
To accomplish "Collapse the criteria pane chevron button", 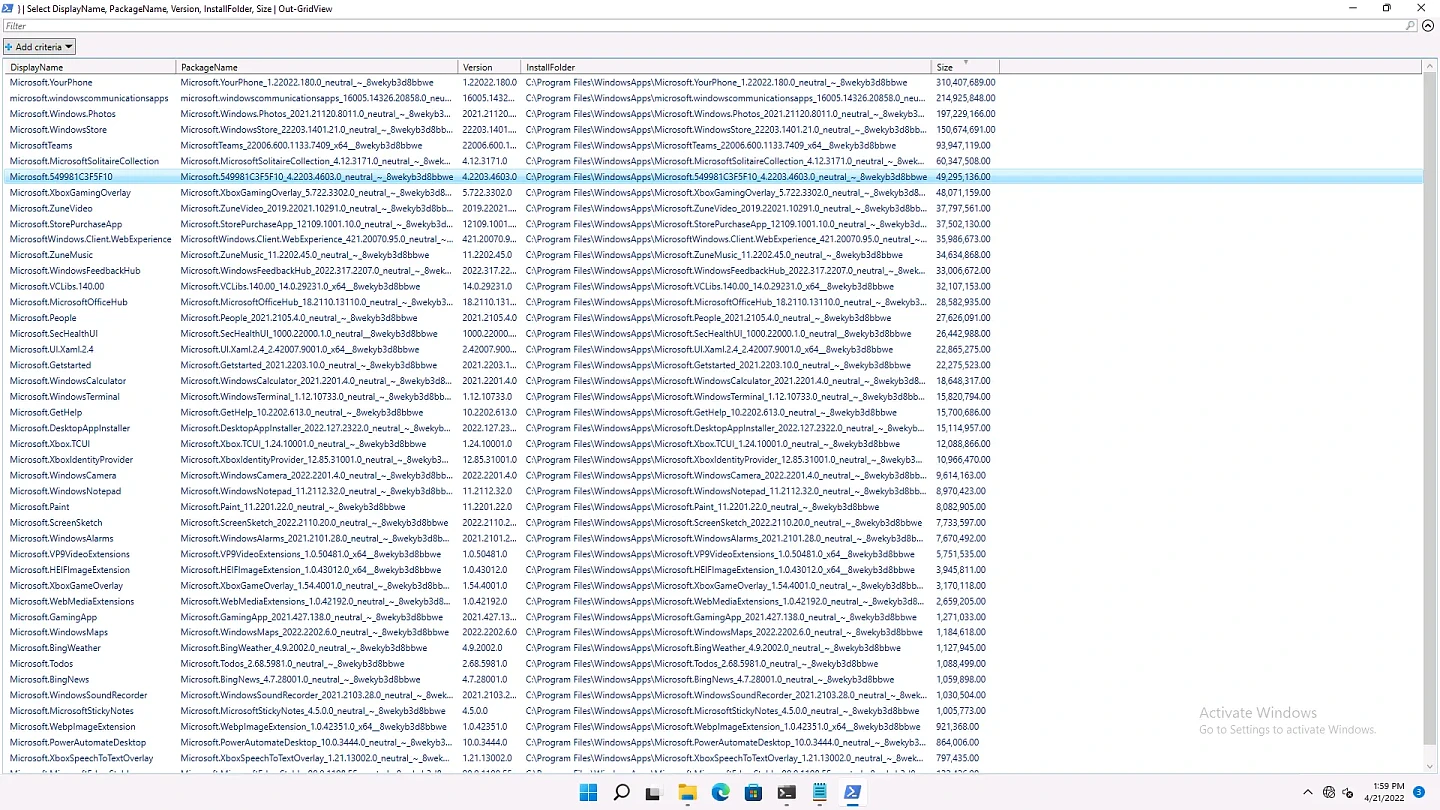I will point(1428,26).
